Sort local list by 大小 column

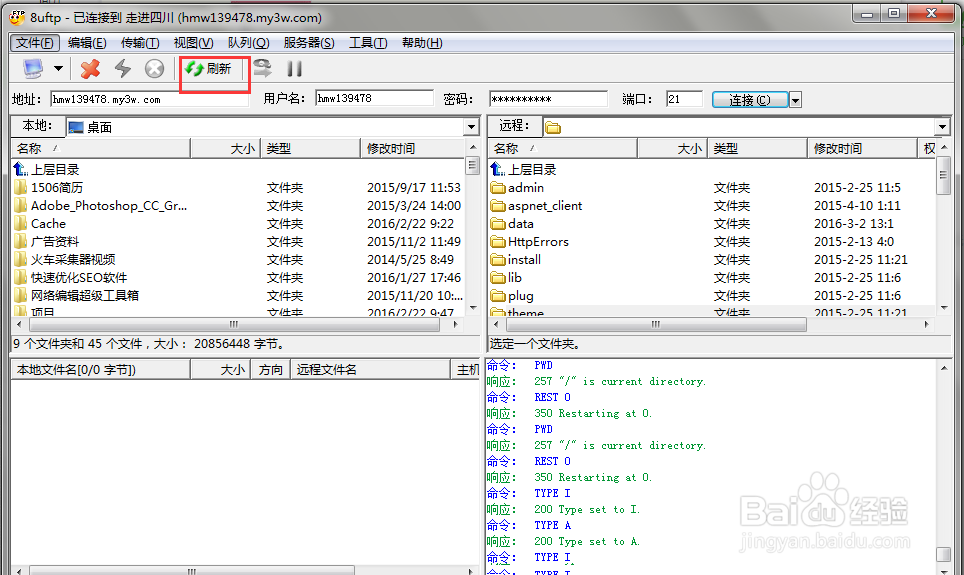[x=226, y=148]
